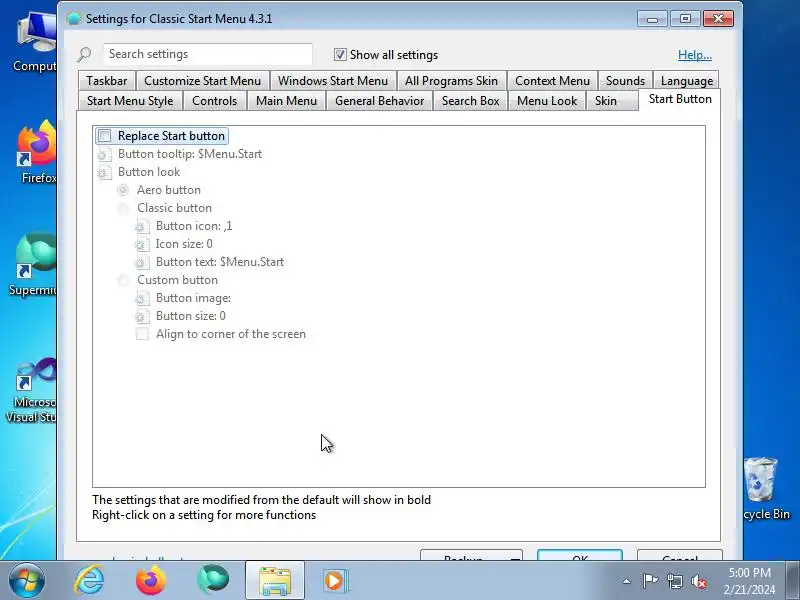
Task: Open the Search Box tab
Action: coord(470,101)
